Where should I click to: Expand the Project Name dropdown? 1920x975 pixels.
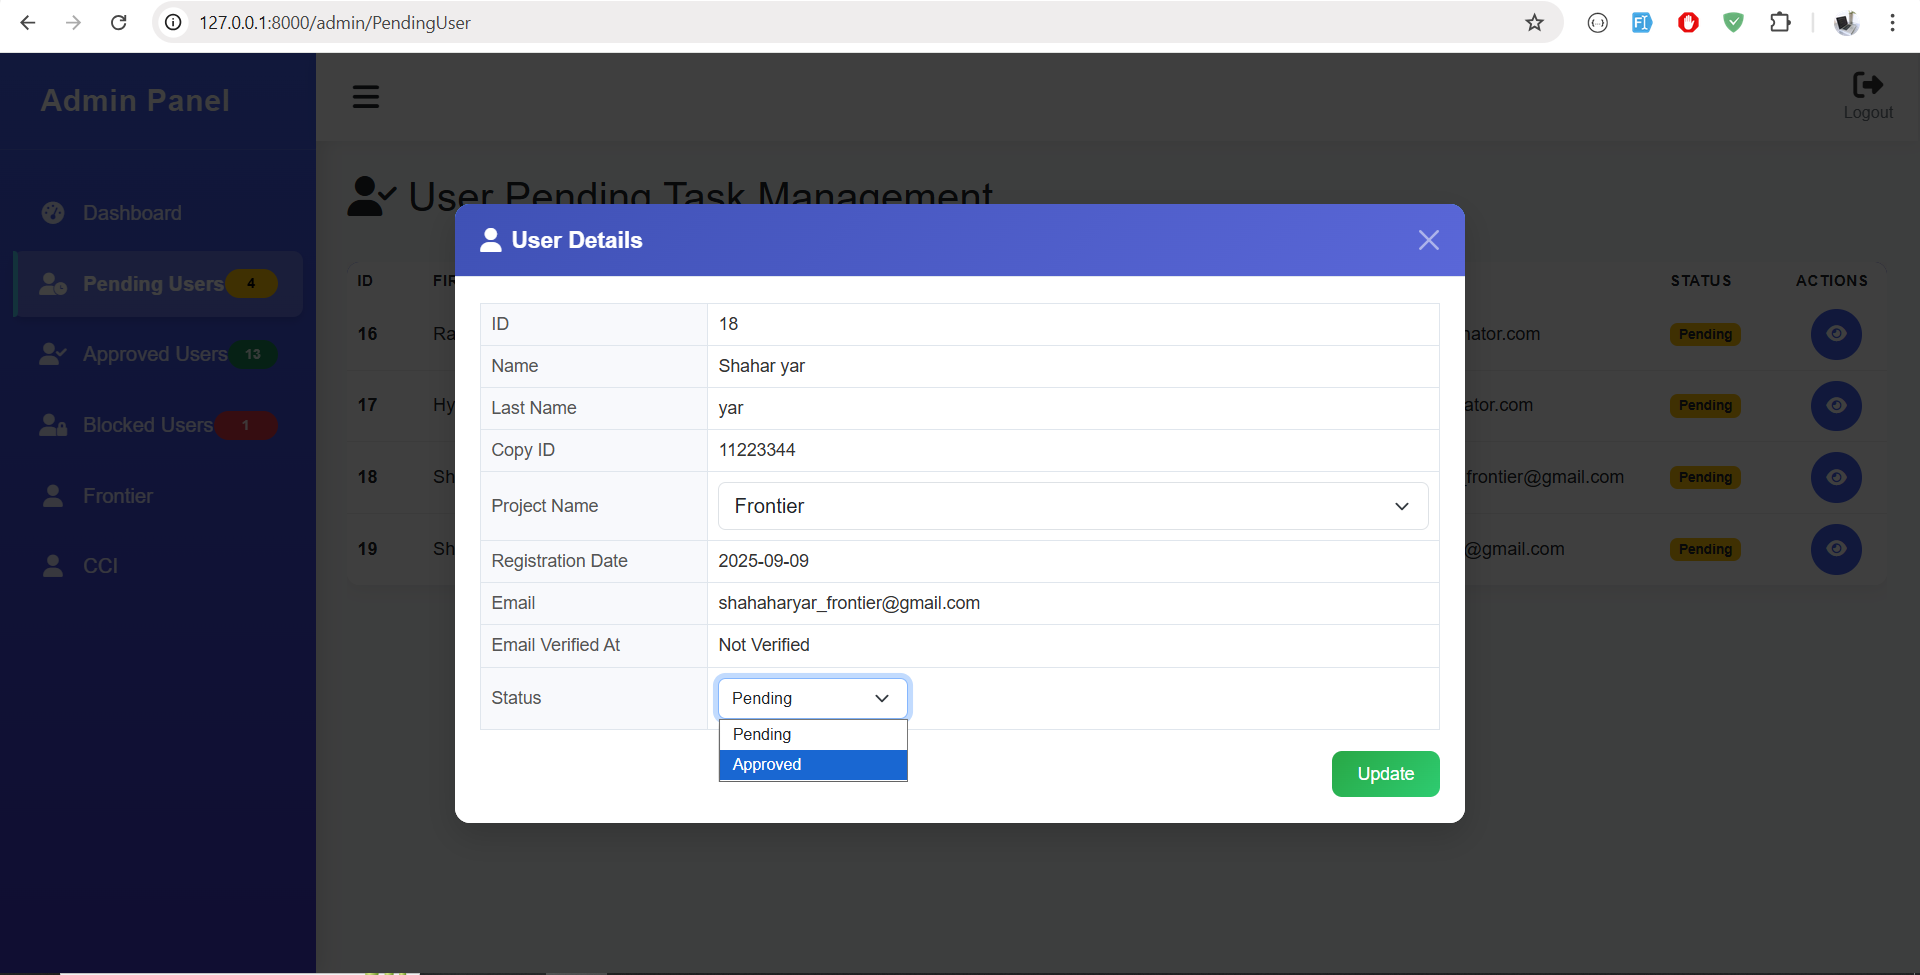point(1072,506)
